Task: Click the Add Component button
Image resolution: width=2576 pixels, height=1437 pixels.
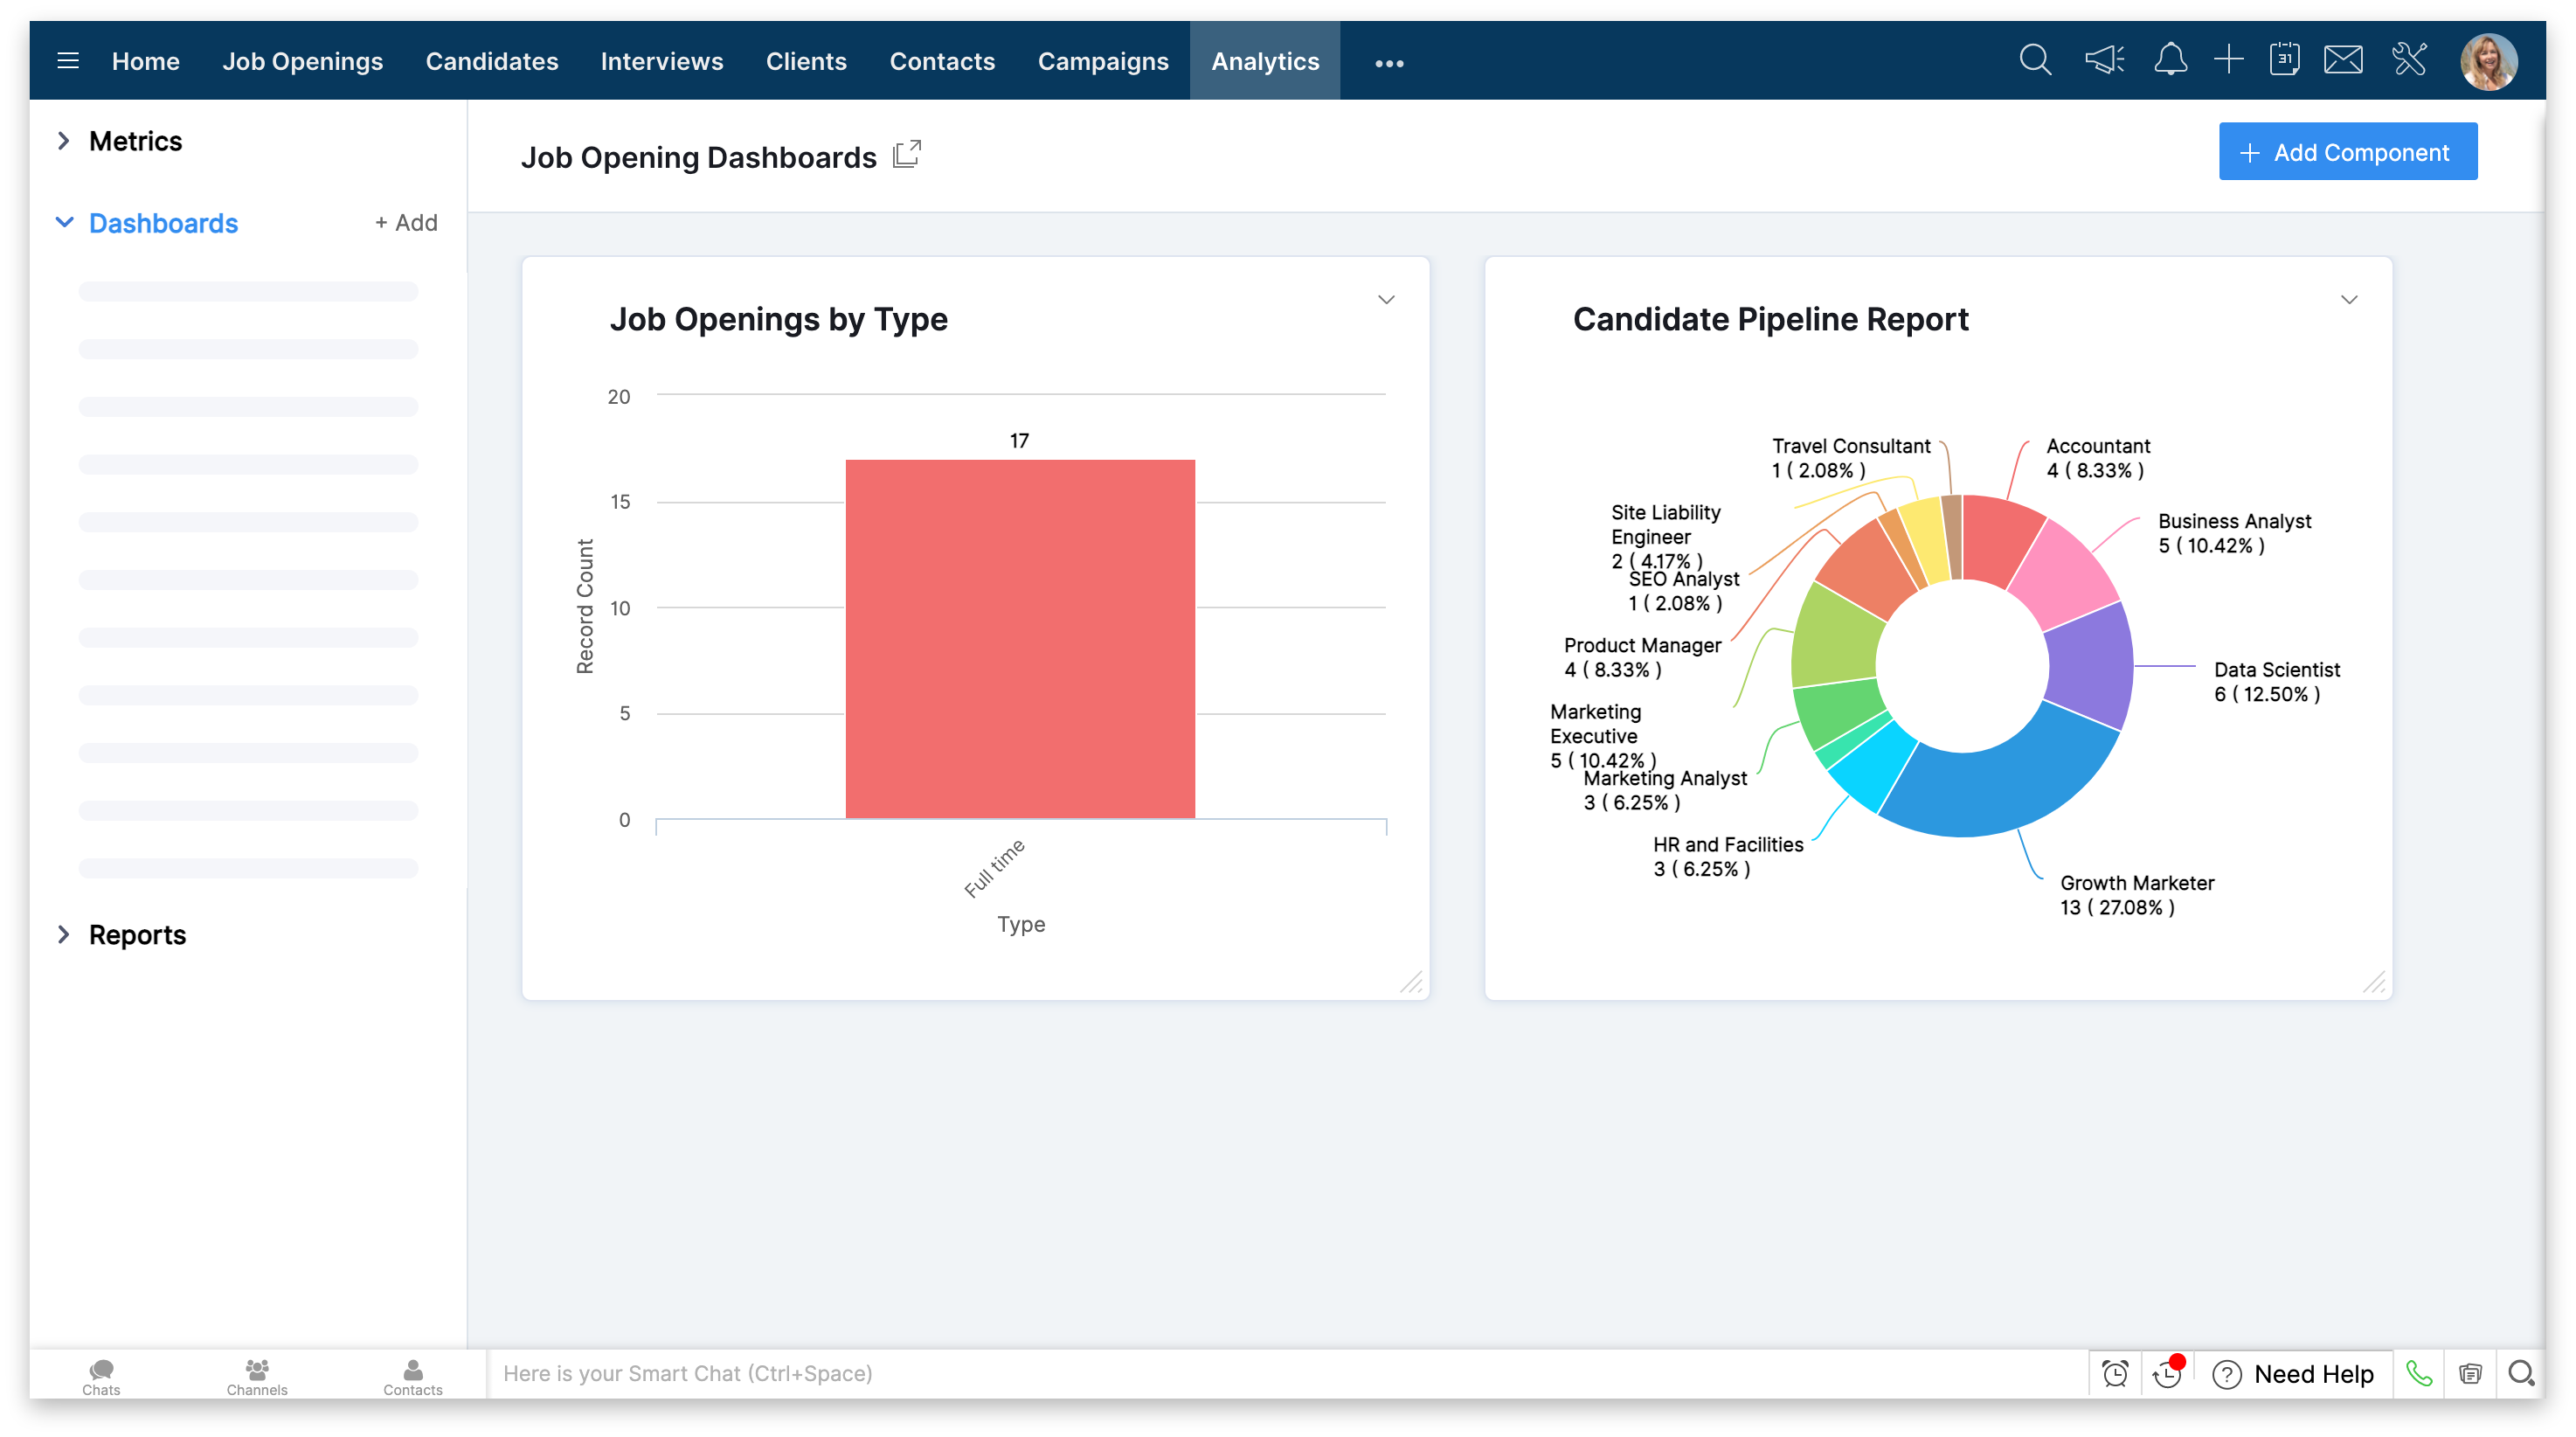Action: tap(2347, 152)
